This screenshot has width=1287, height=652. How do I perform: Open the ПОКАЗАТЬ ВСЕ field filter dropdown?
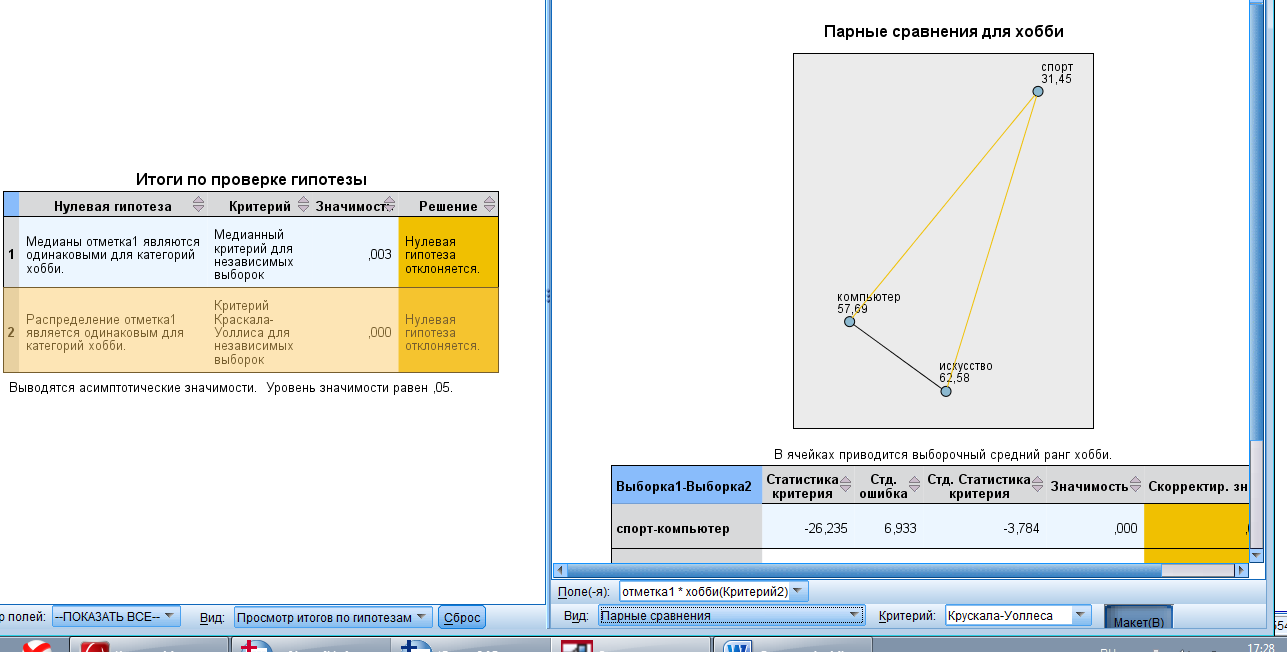point(116,617)
